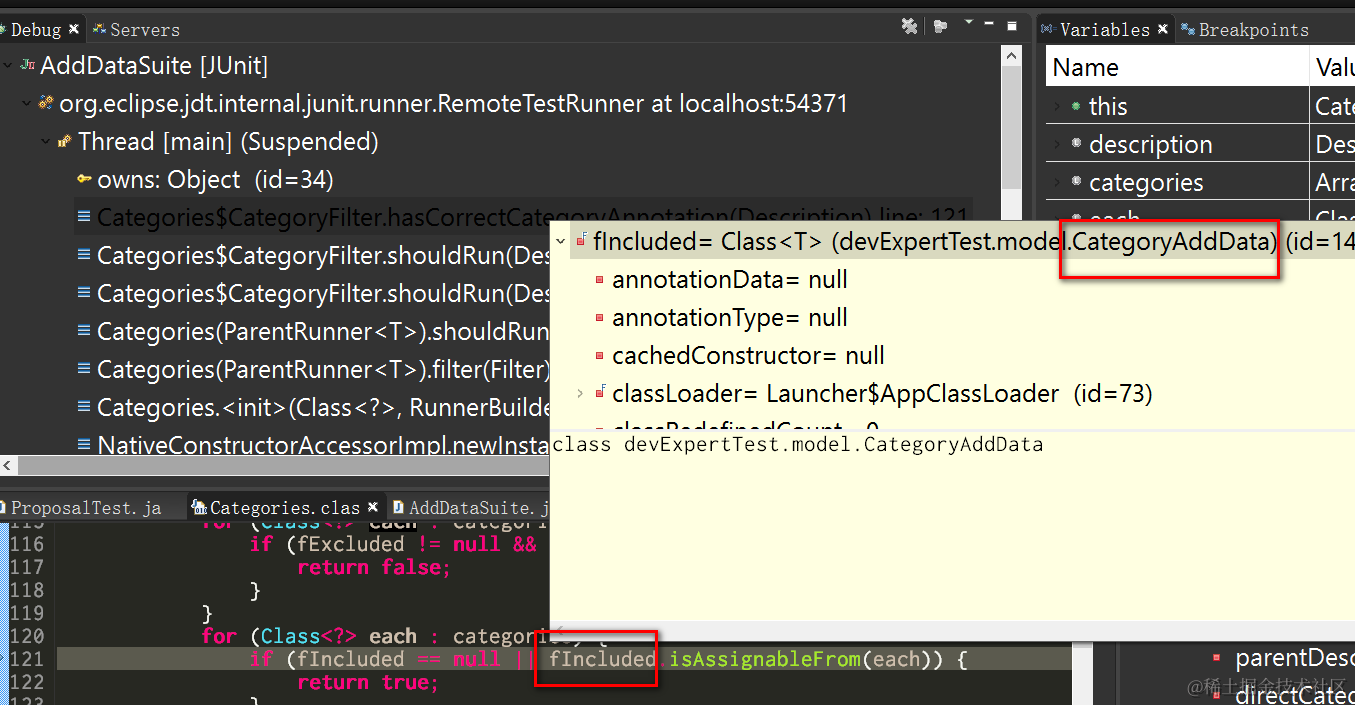Select the owns: Object (id=34) entry
The height and width of the screenshot is (705, 1355).
215,180
